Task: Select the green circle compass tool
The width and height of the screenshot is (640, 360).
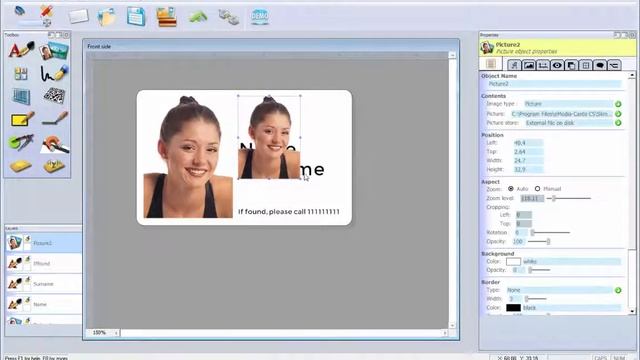Action: [20, 142]
